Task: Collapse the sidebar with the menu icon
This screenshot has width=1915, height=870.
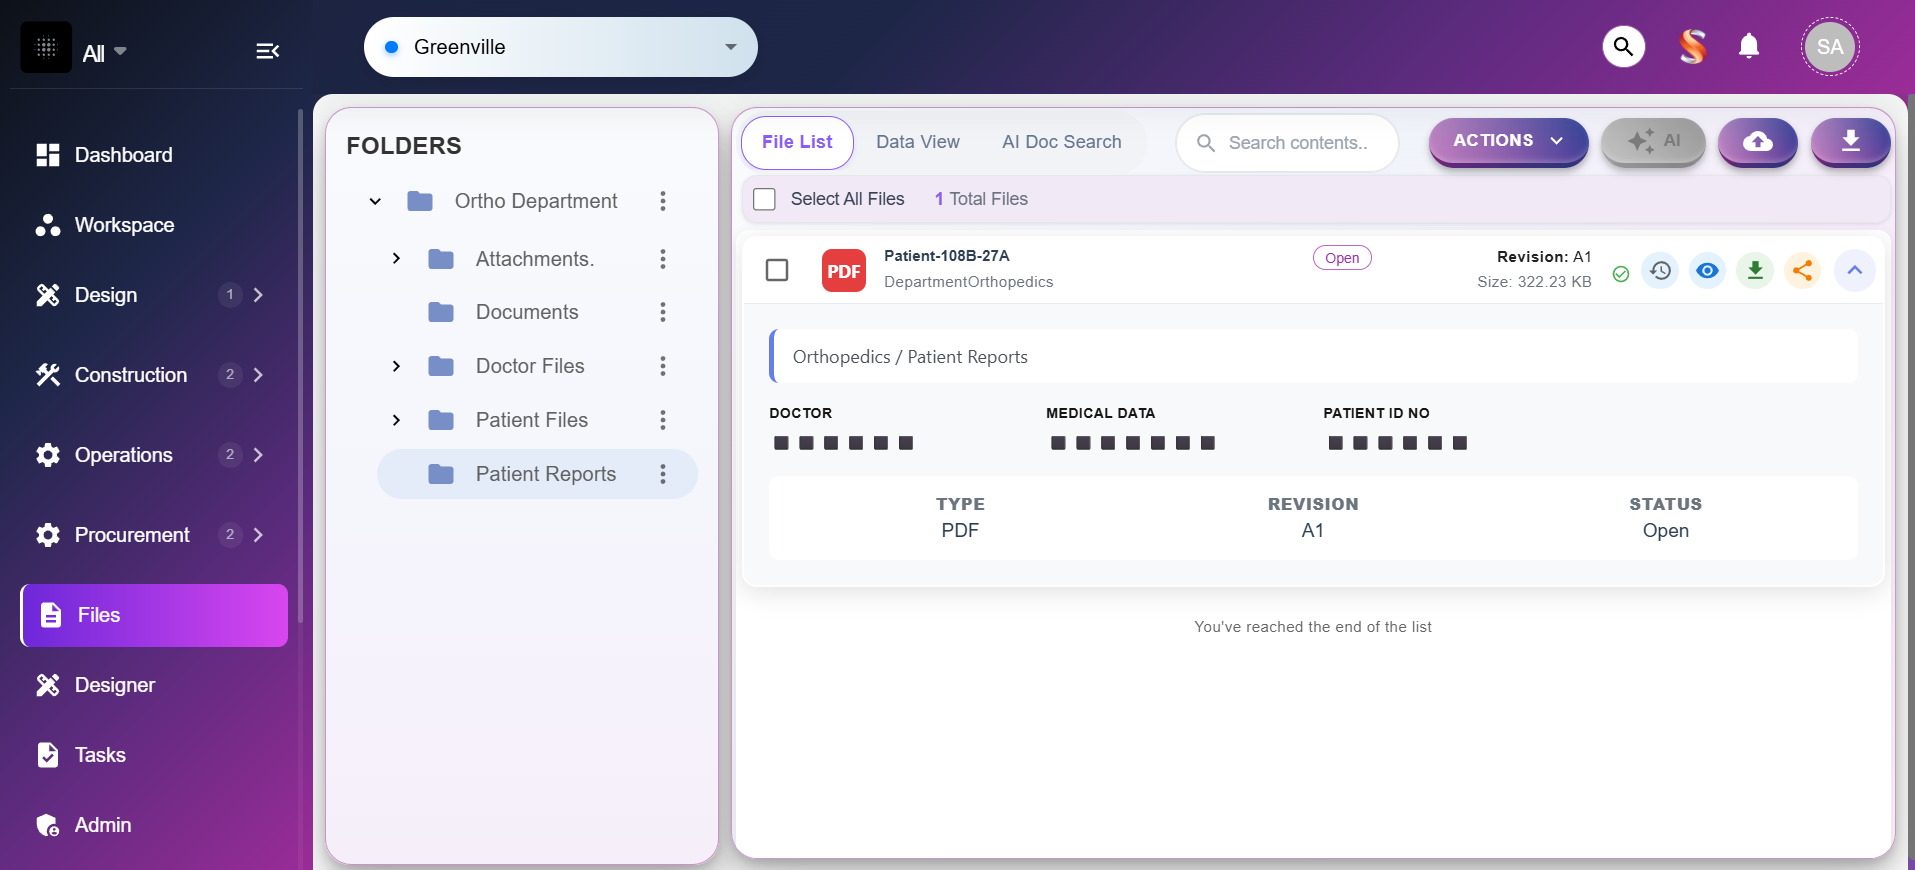Action: 267,51
